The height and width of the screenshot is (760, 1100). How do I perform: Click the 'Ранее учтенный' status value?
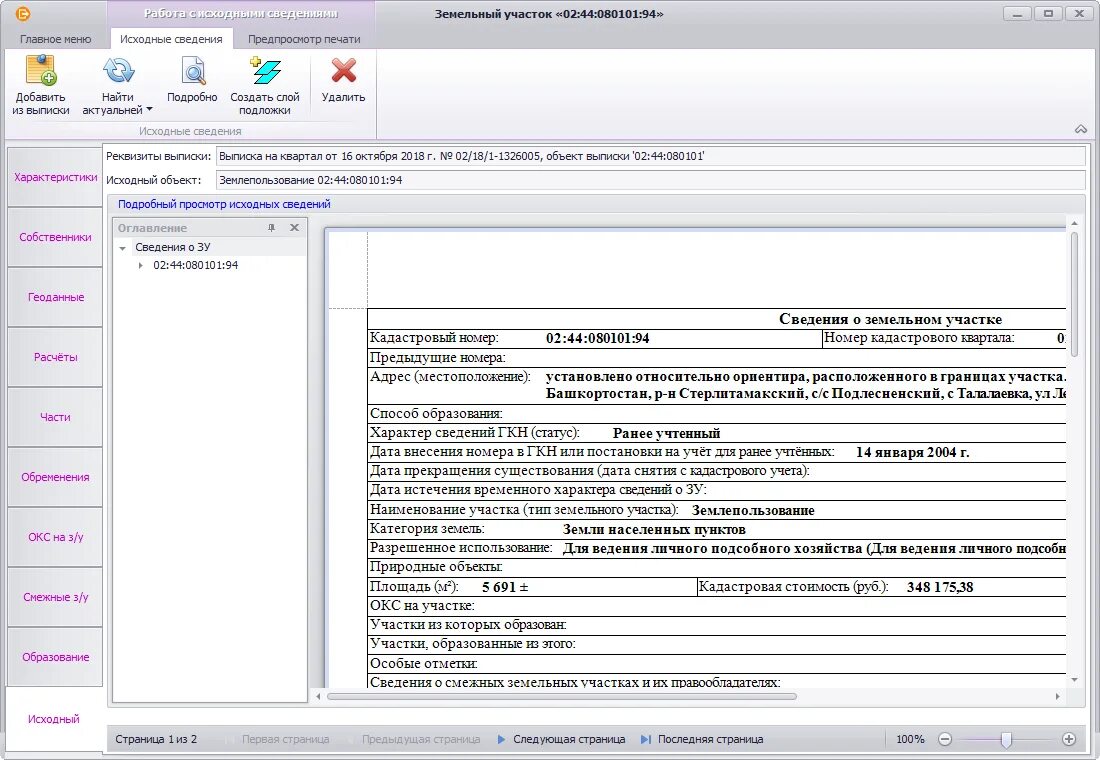tap(666, 434)
